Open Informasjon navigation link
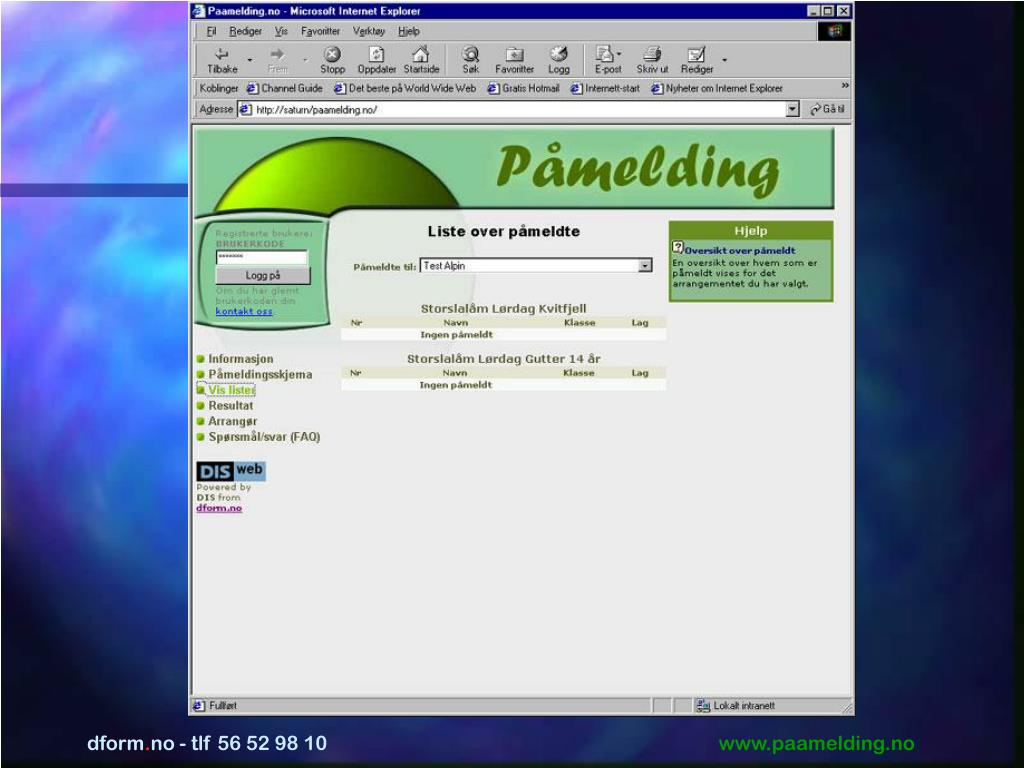The image size is (1024, 768). point(240,359)
